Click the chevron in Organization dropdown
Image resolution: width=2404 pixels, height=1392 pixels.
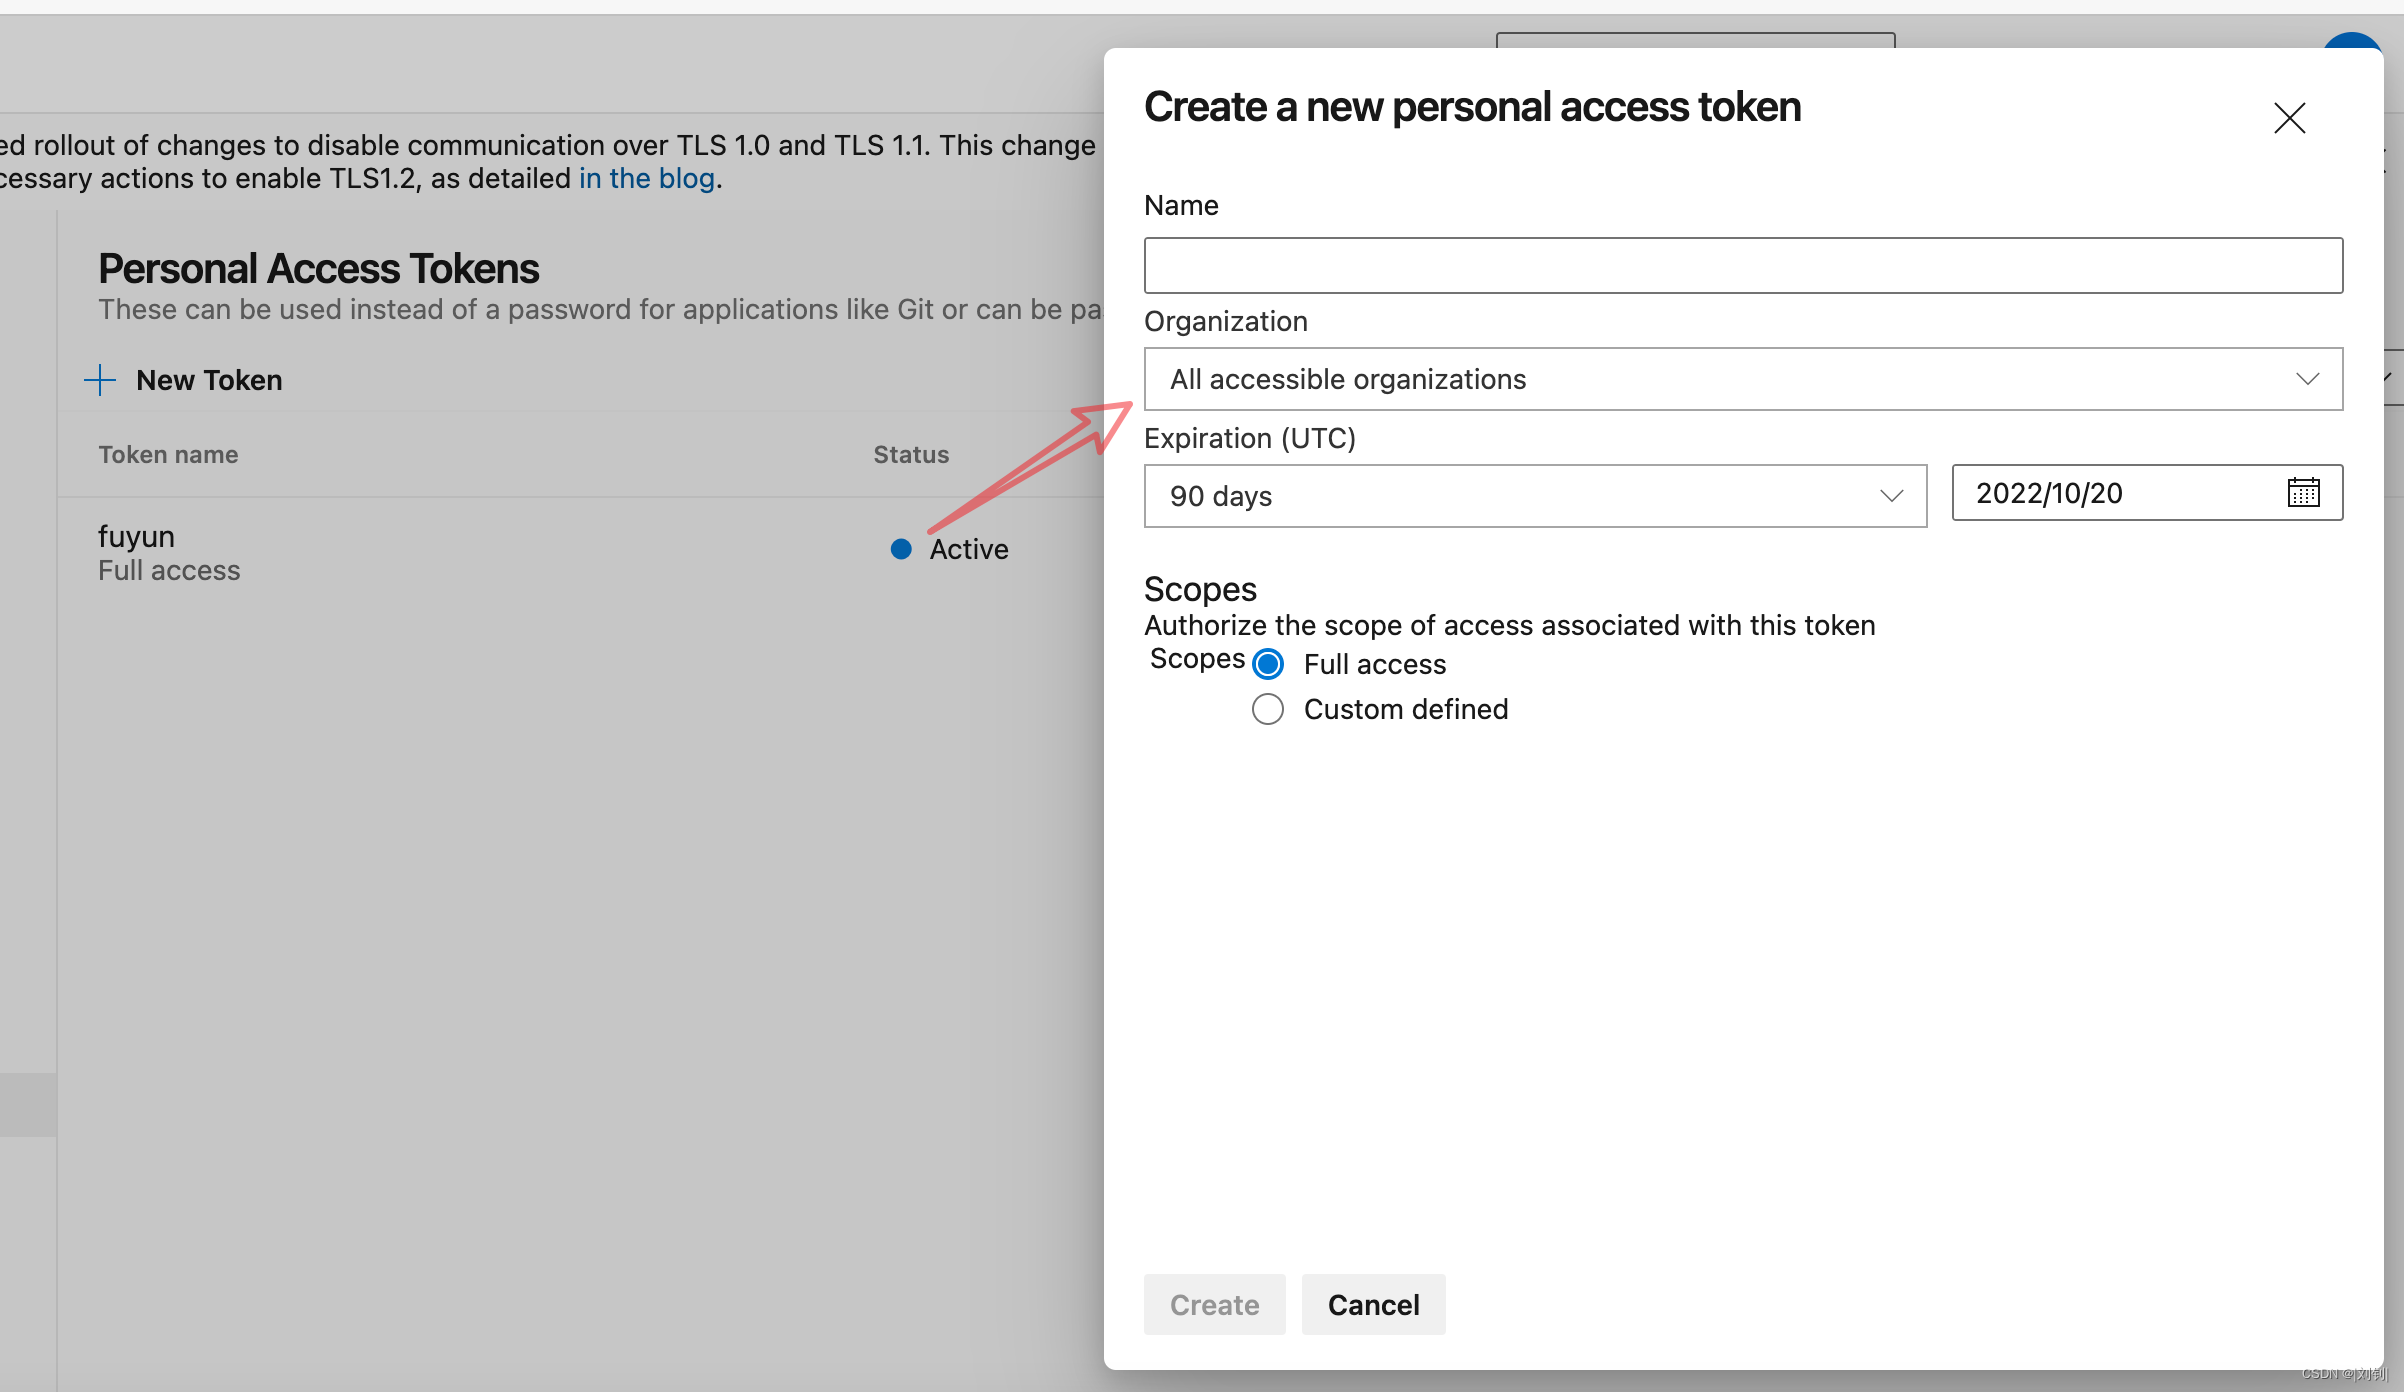click(2307, 379)
